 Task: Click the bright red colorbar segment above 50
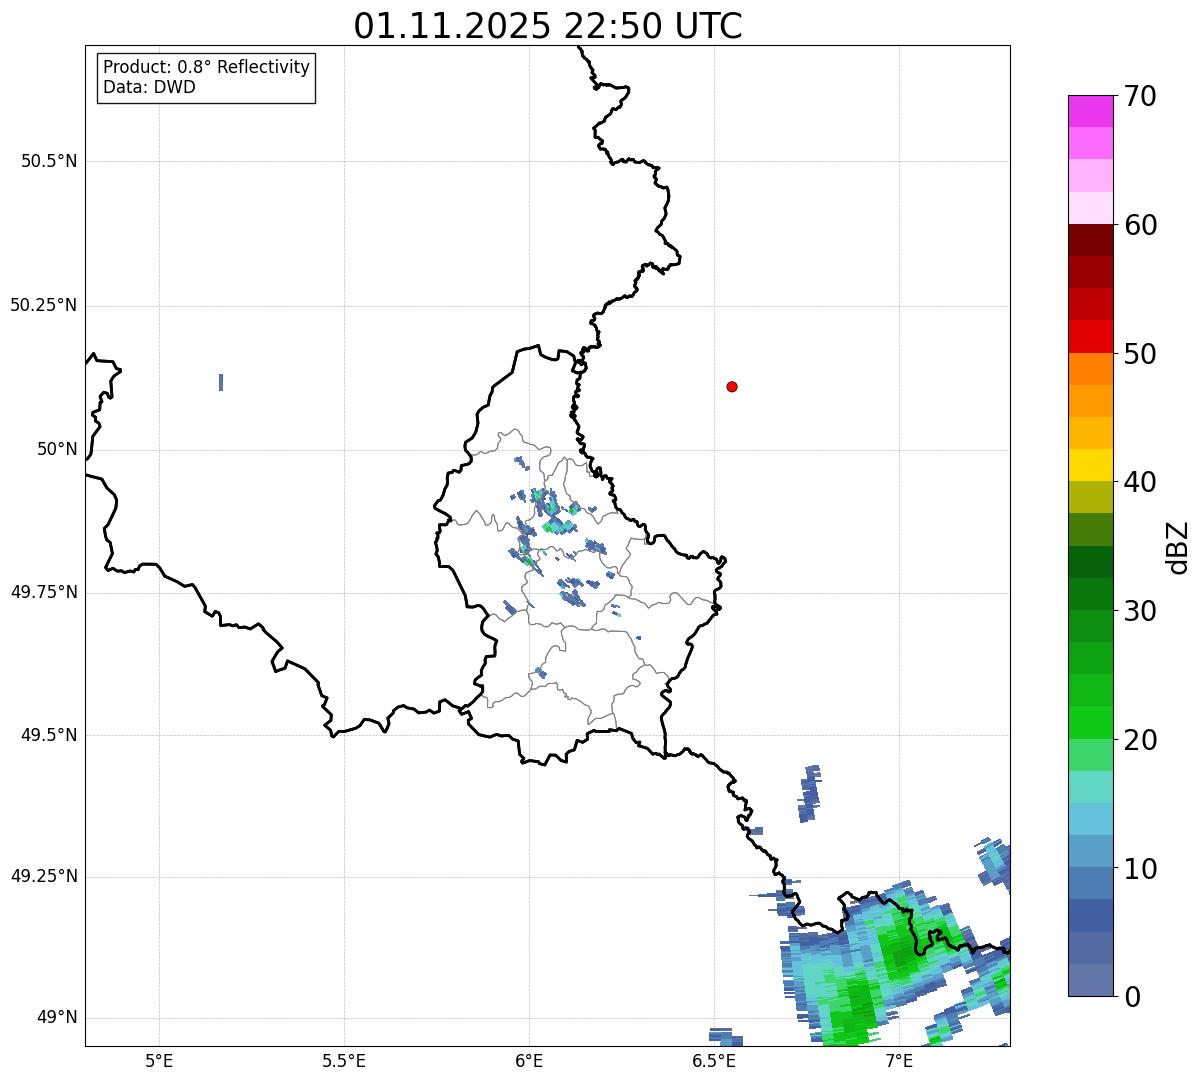(1090, 337)
